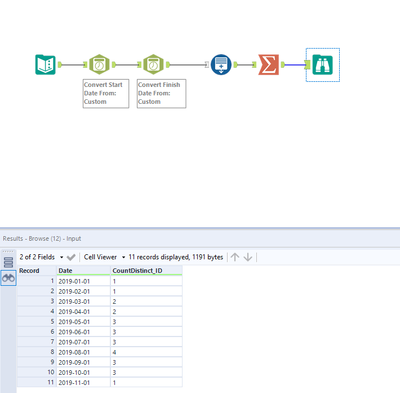Click the checkmark apply icon in results toolbar
The height and width of the screenshot is (393, 400).
[71, 257]
